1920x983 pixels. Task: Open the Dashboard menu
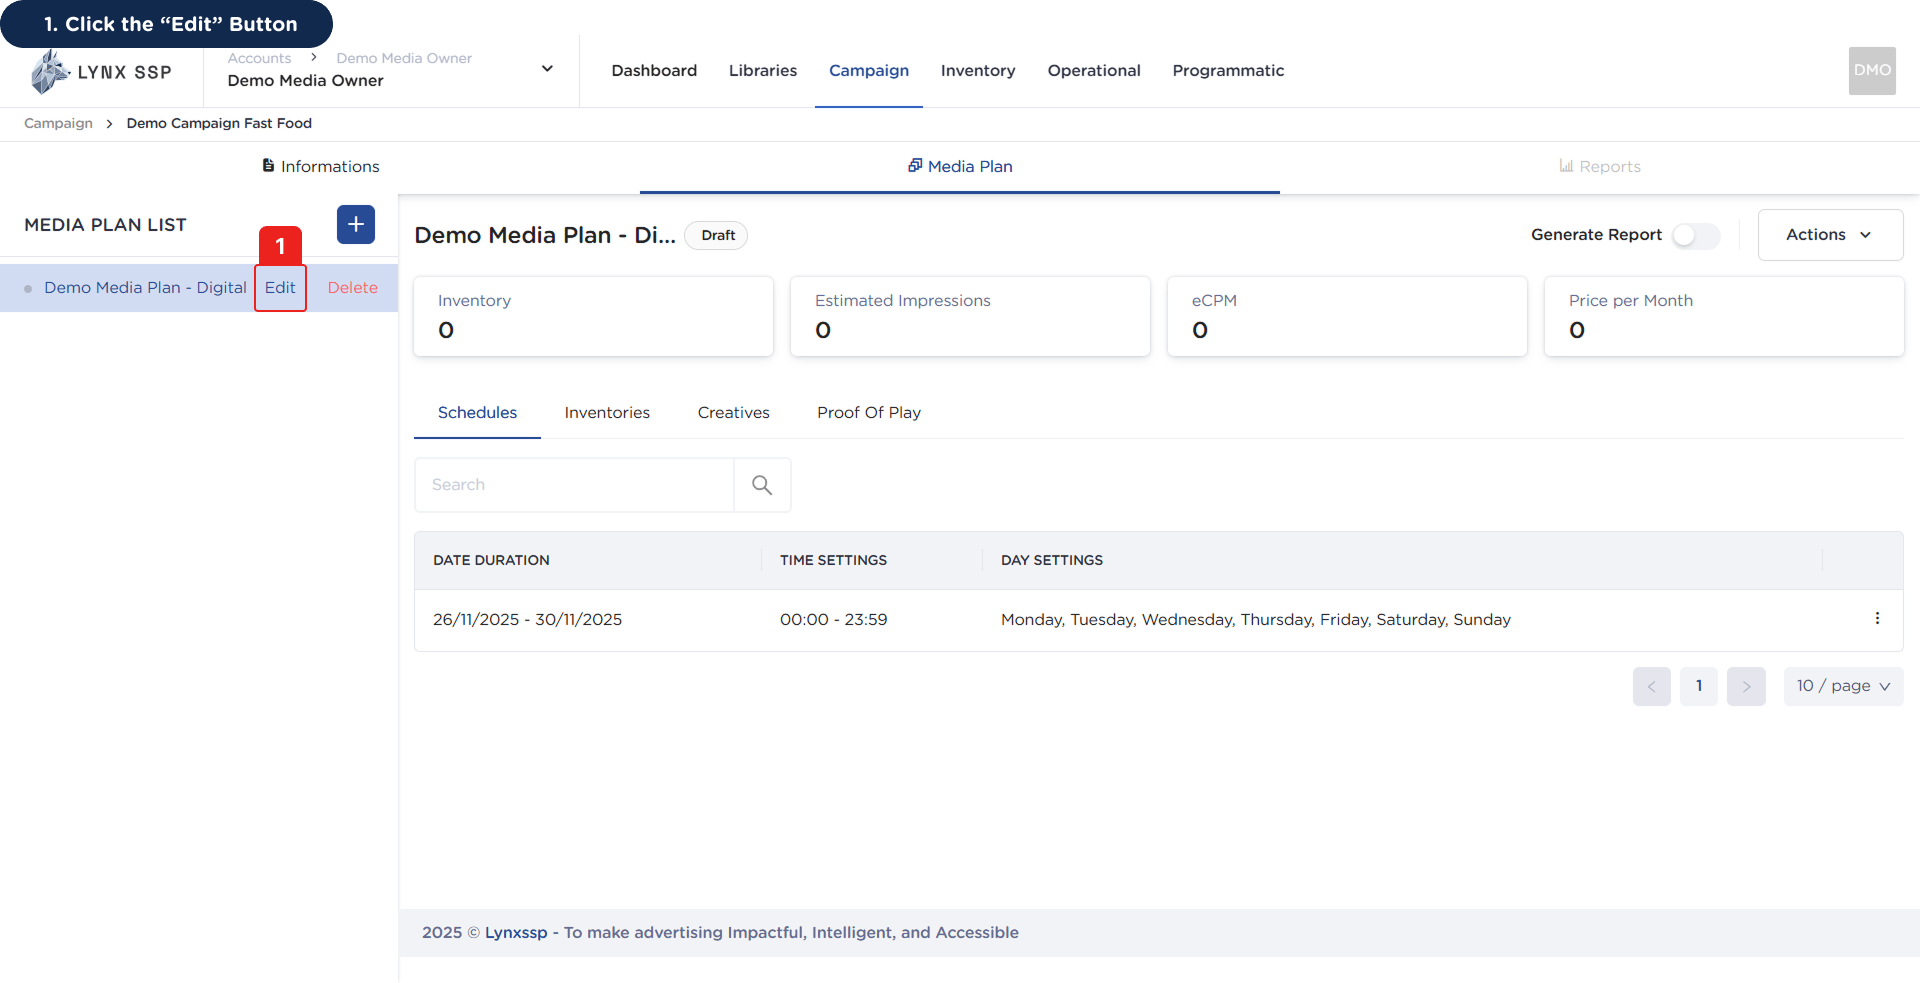click(654, 71)
